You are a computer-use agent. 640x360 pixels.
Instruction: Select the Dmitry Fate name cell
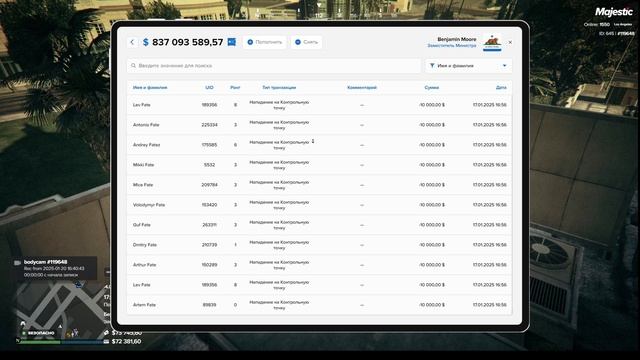pos(145,245)
